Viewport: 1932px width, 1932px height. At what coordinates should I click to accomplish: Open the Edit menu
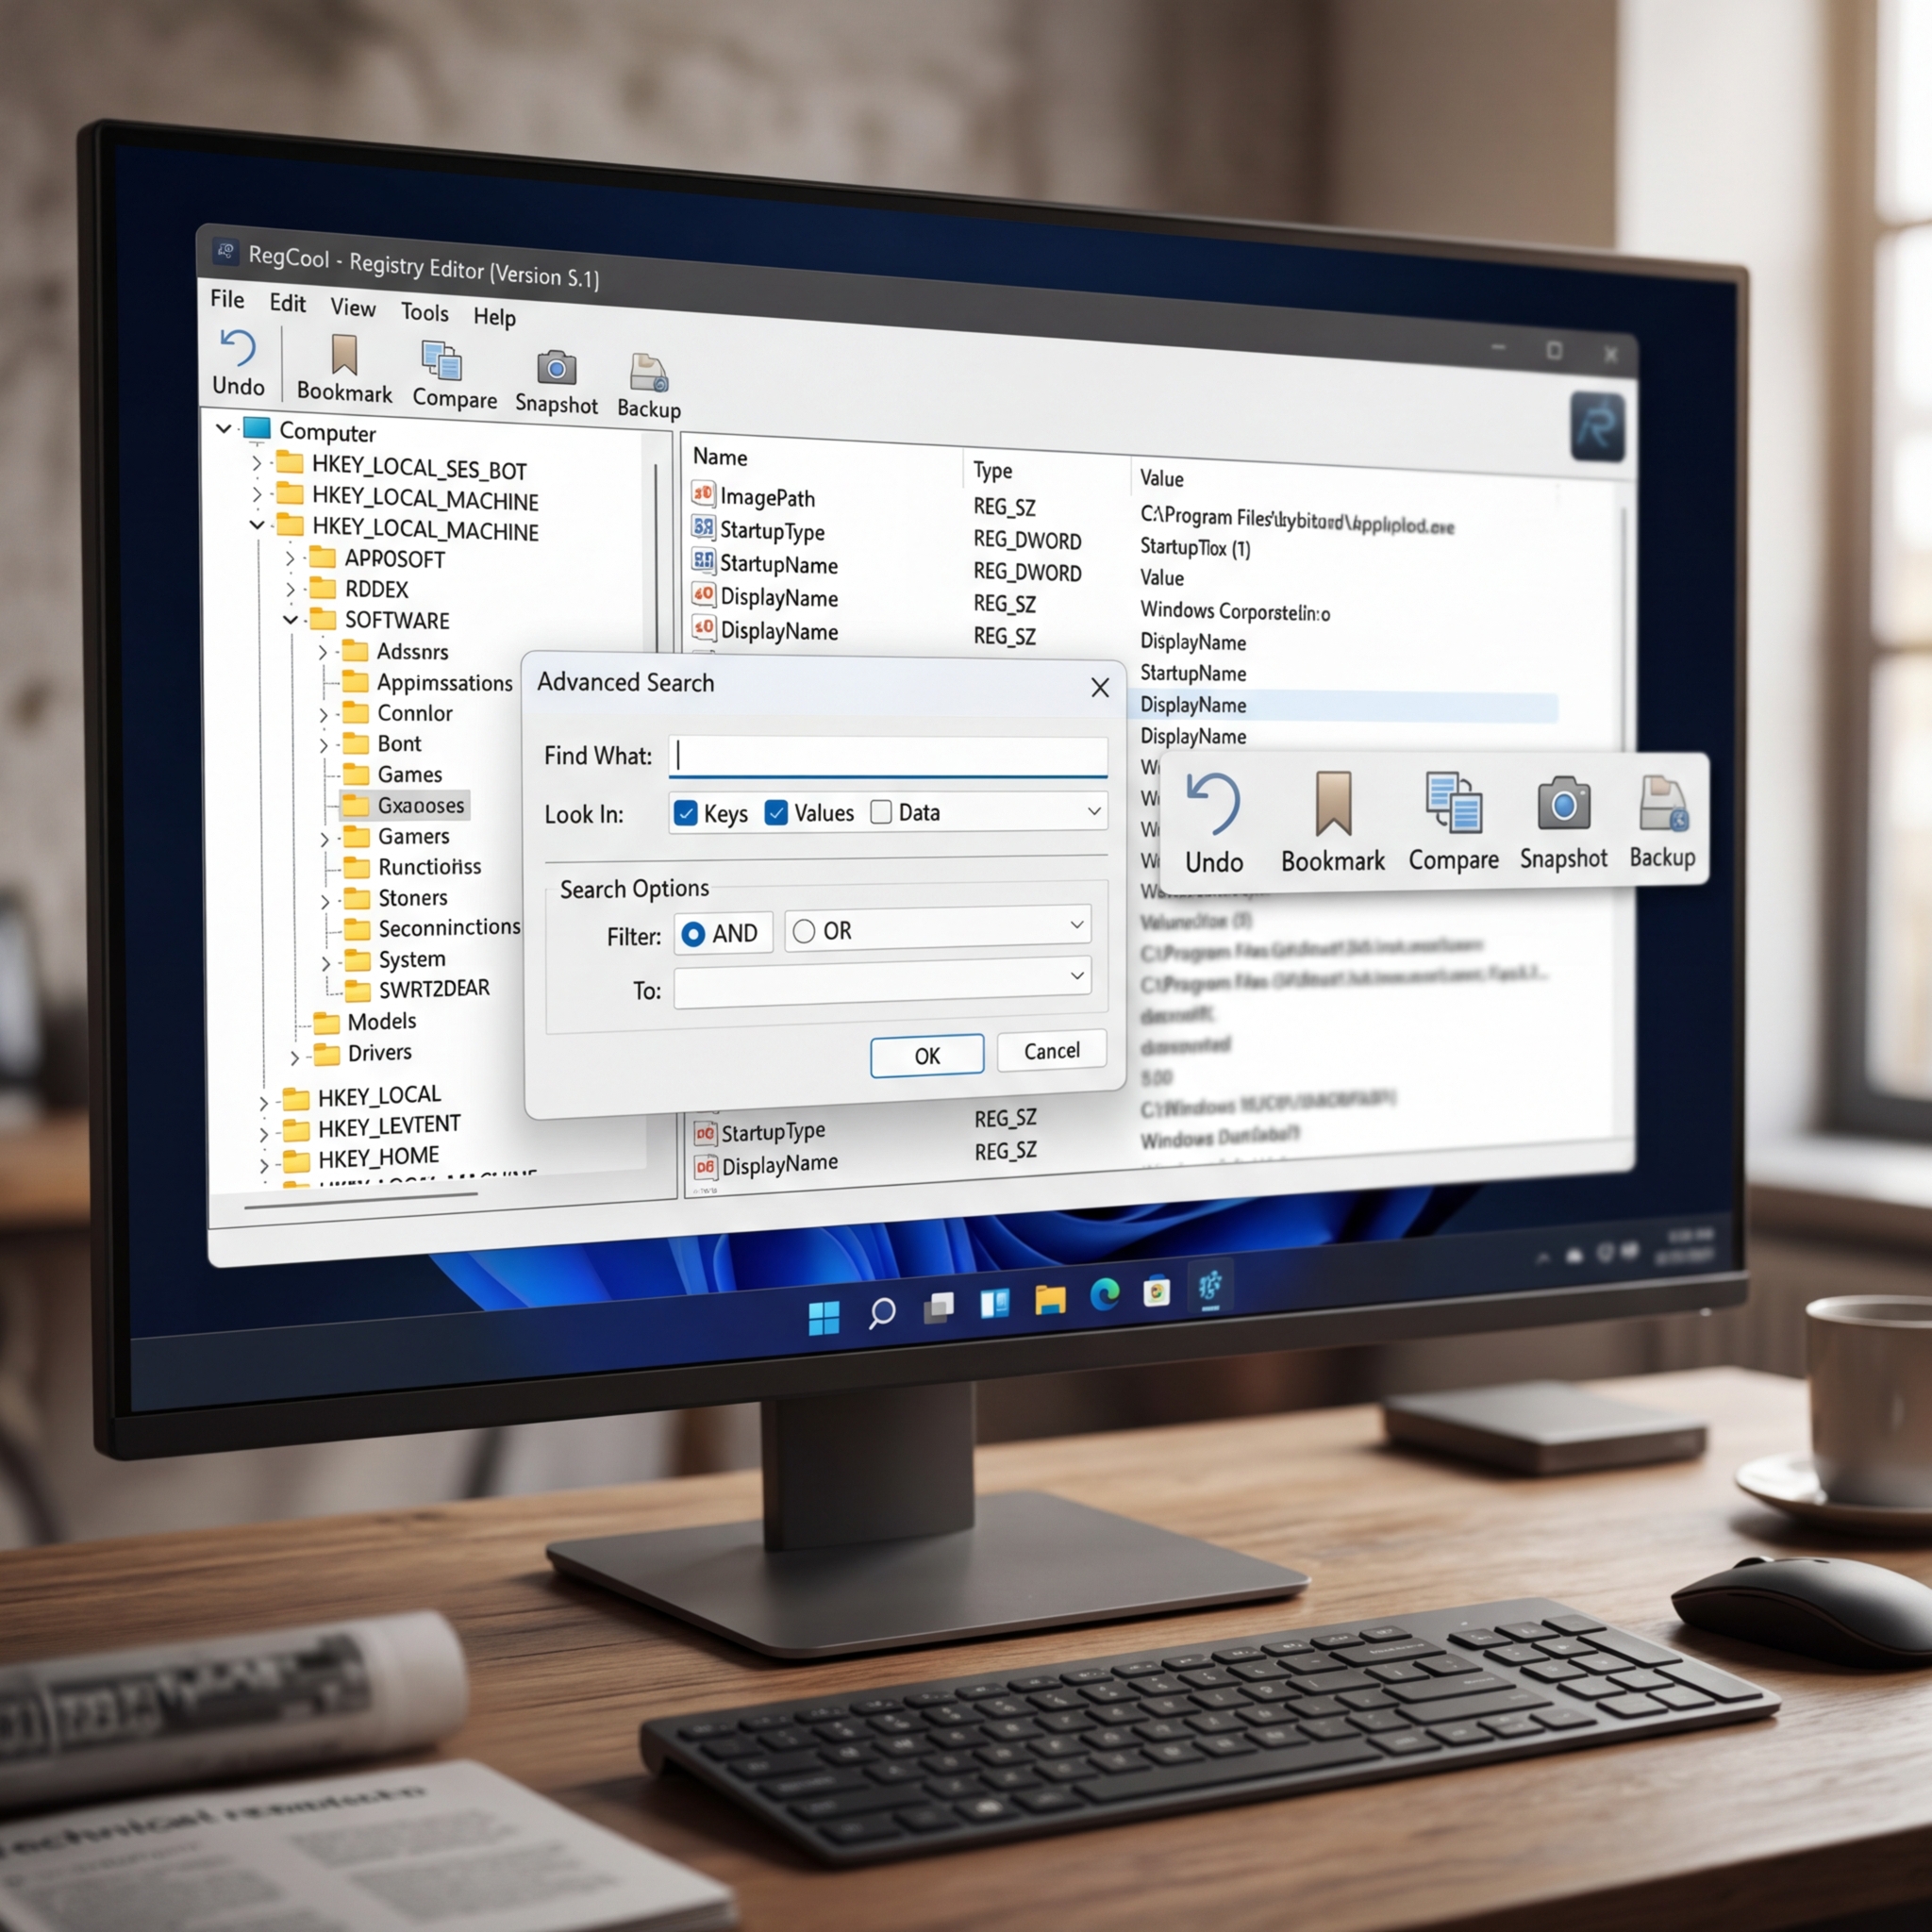[x=287, y=303]
